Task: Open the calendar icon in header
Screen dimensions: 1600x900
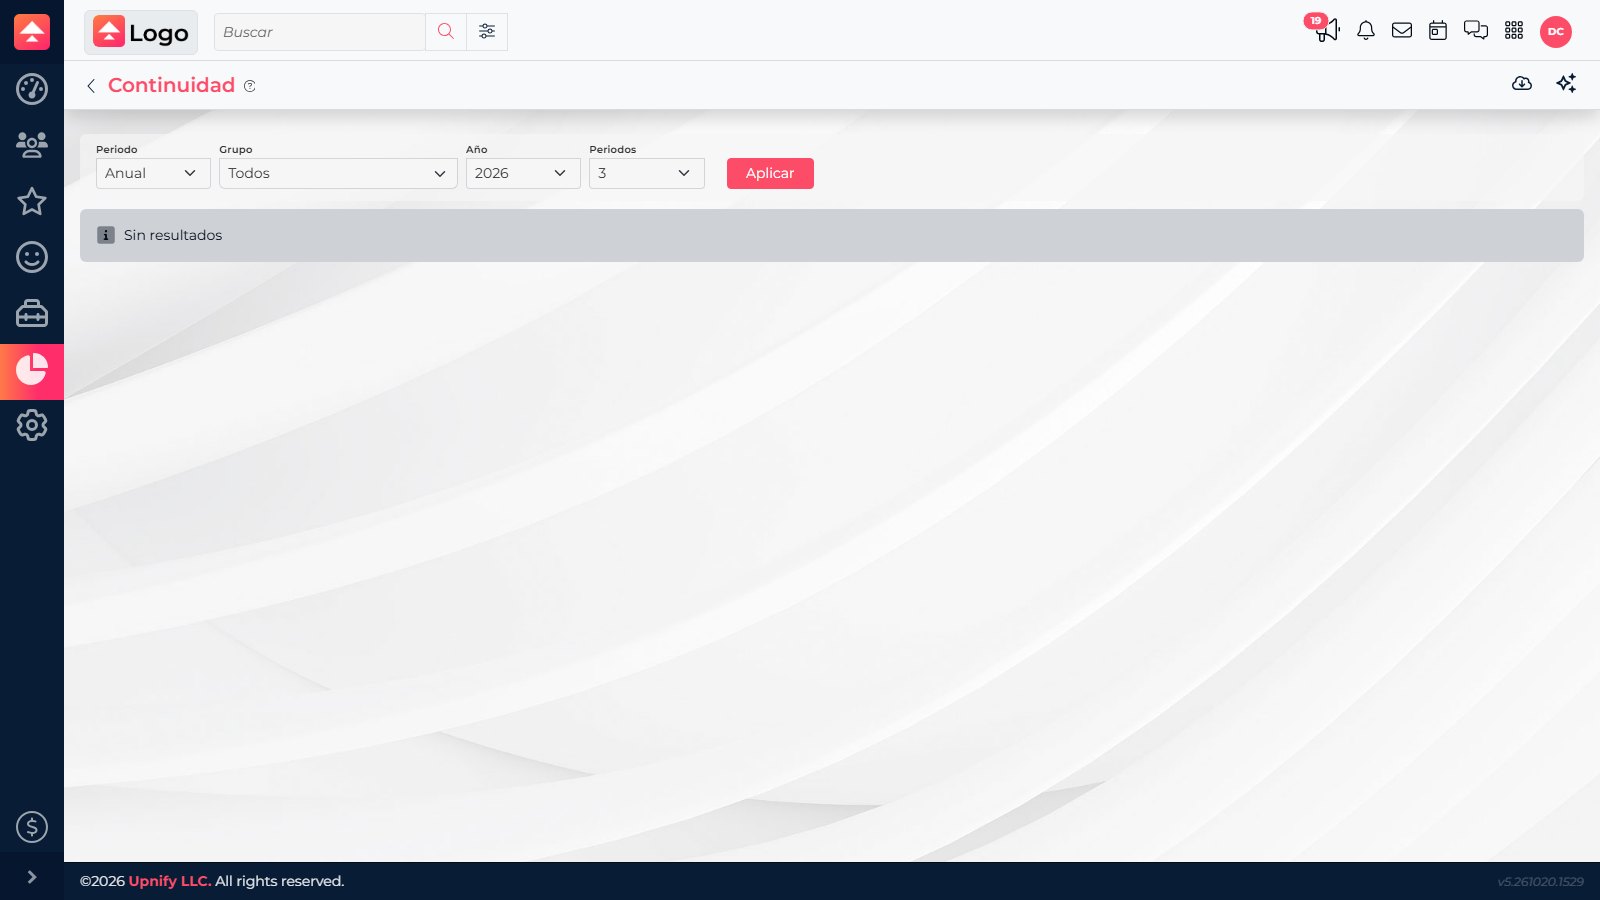Action: click(1438, 31)
